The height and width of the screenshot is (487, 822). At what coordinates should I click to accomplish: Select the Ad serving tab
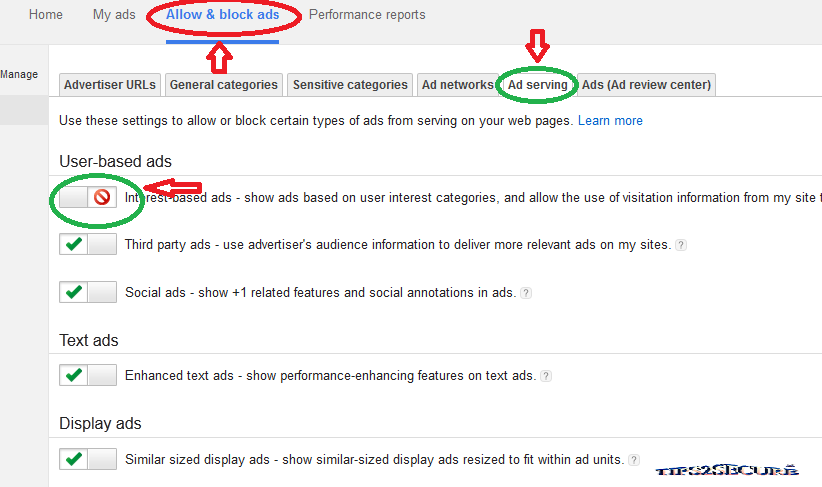(537, 85)
